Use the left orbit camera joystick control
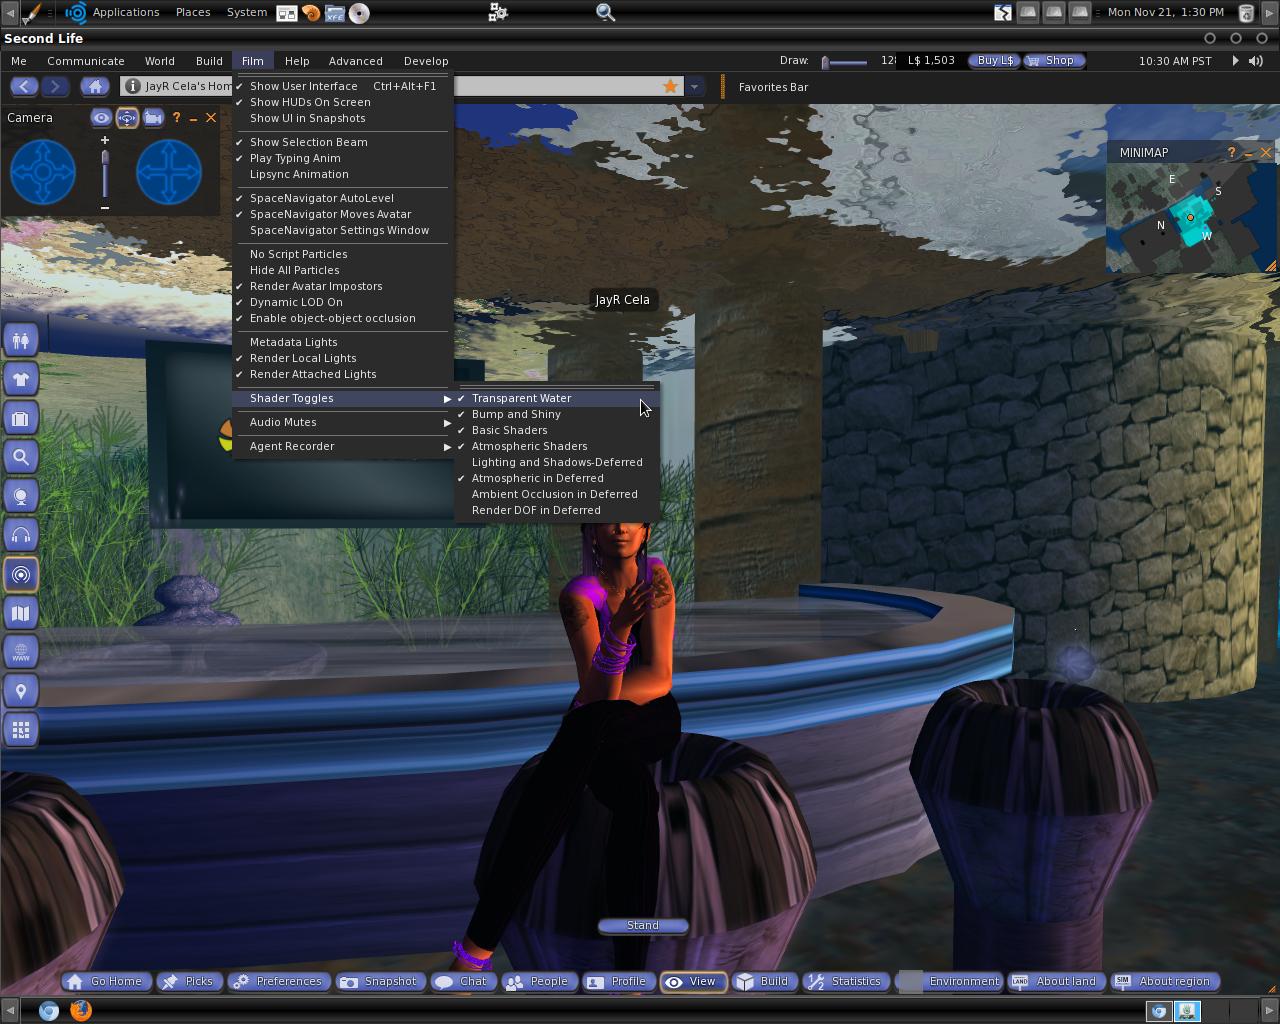Viewport: 1280px width, 1024px height. click(x=43, y=173)
